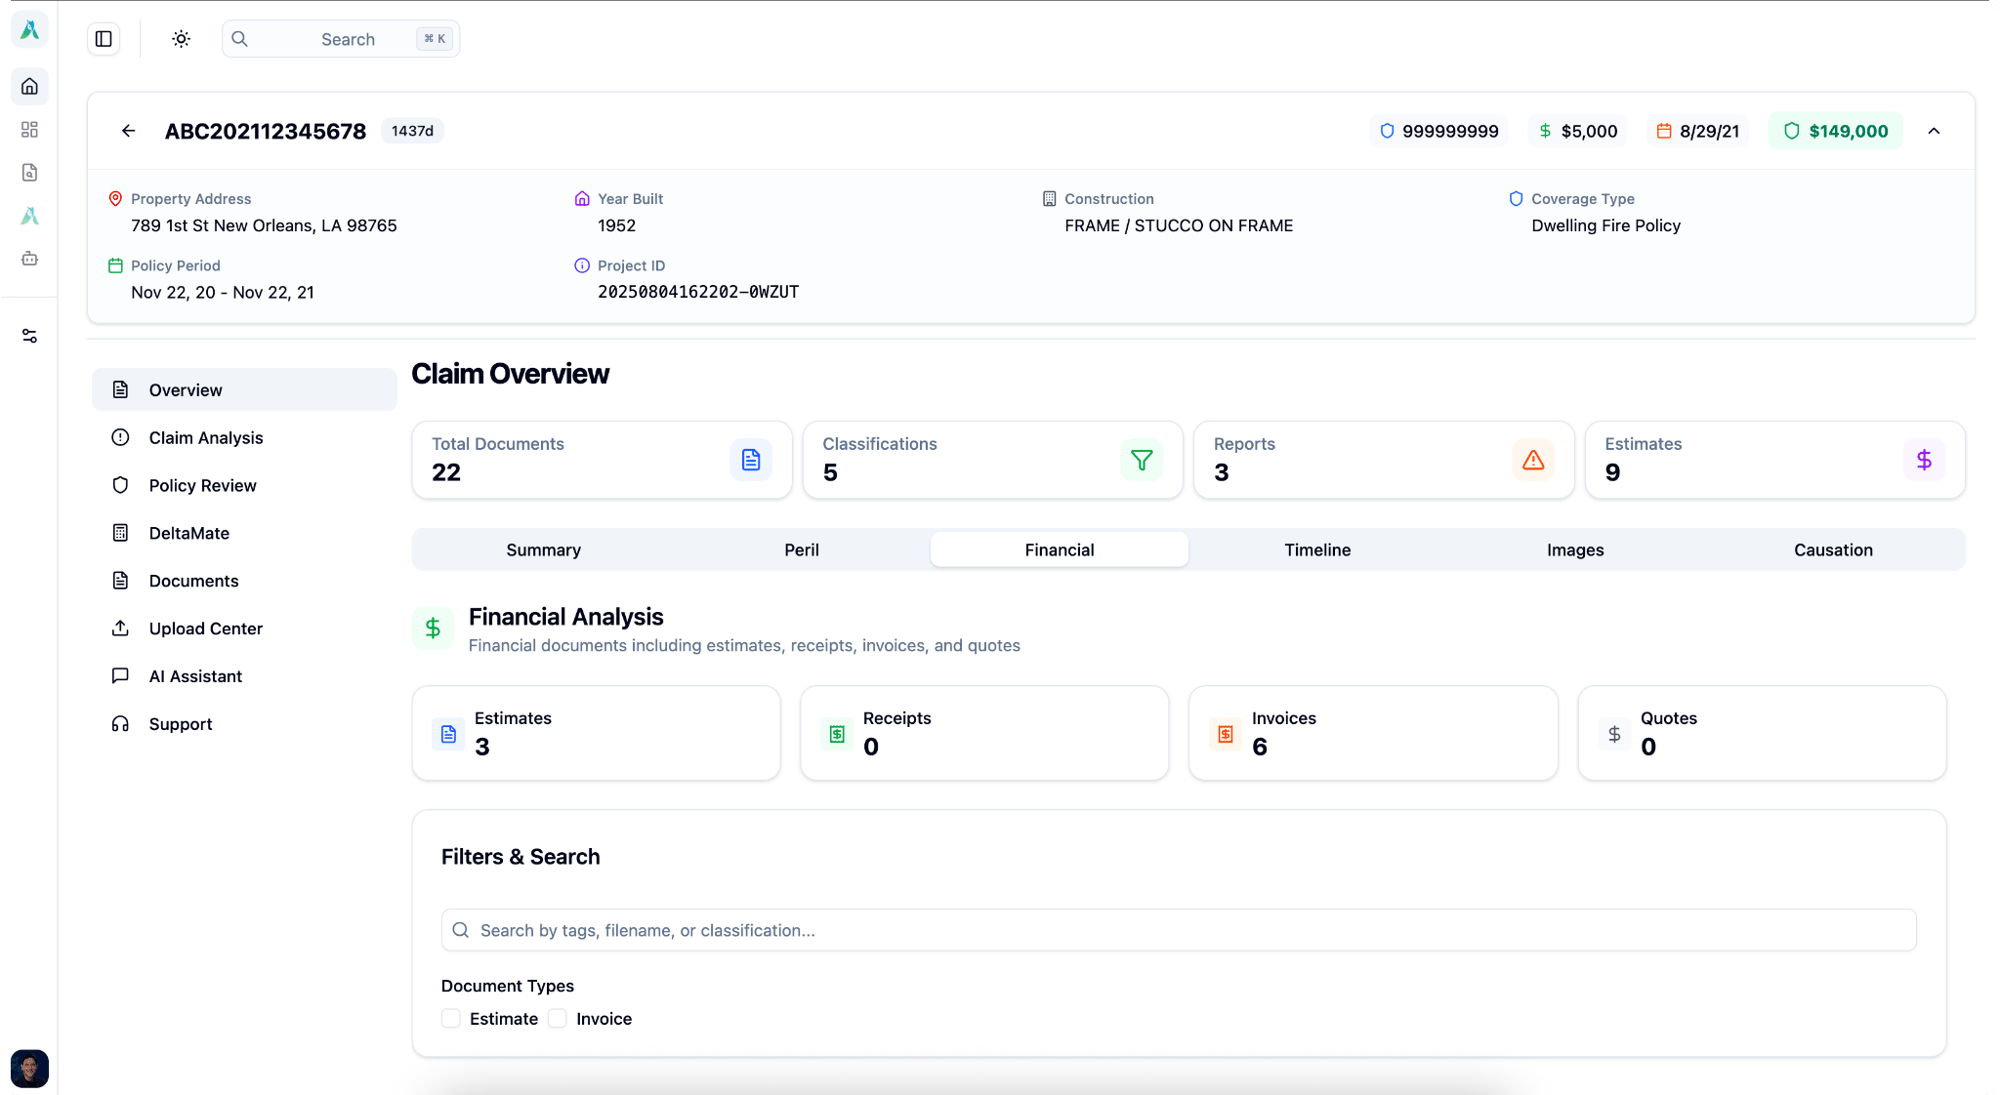Collapse the claim header details chevron

click(1933, 131)
